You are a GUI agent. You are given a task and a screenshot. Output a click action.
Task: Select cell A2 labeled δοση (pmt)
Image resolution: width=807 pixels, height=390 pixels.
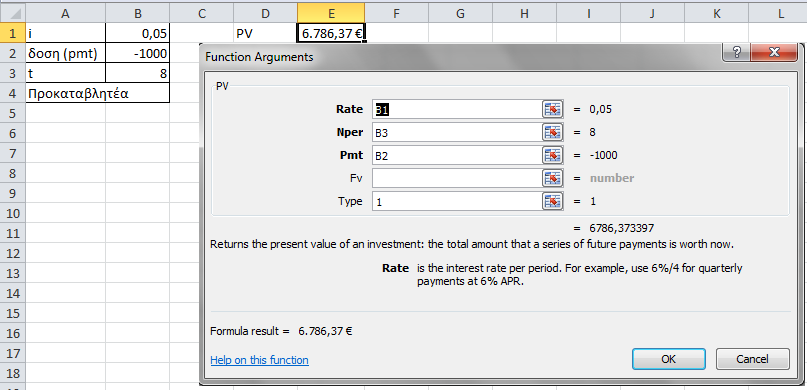[x=65, y=53]
